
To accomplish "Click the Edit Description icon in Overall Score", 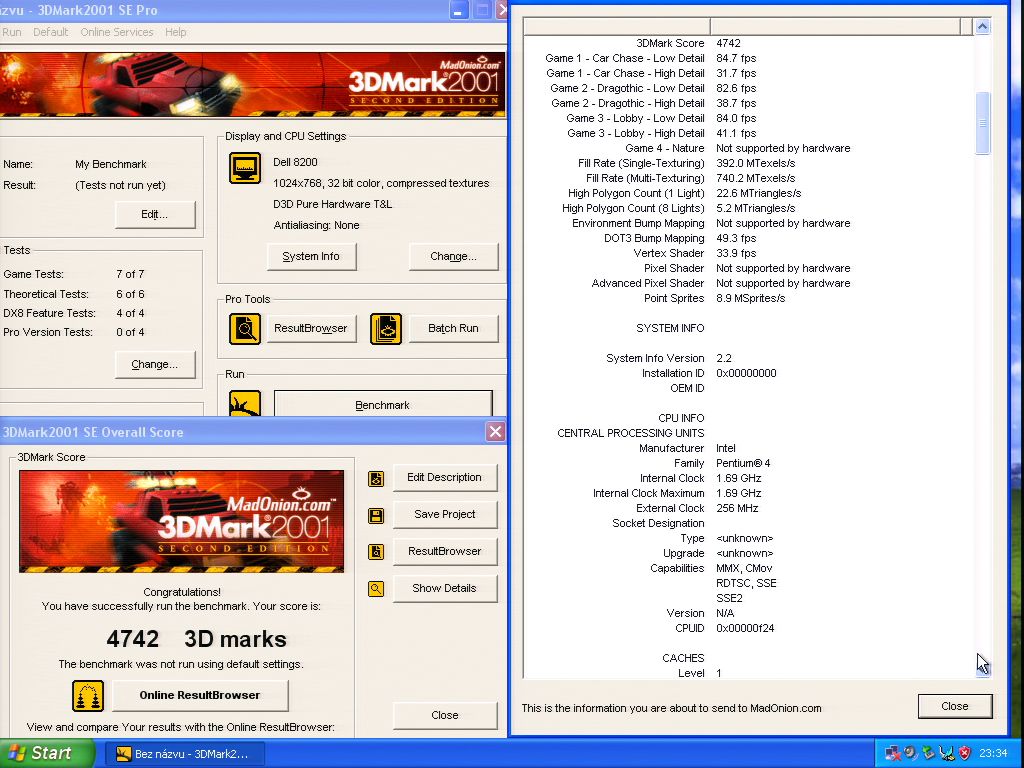I will click(376, 479).
